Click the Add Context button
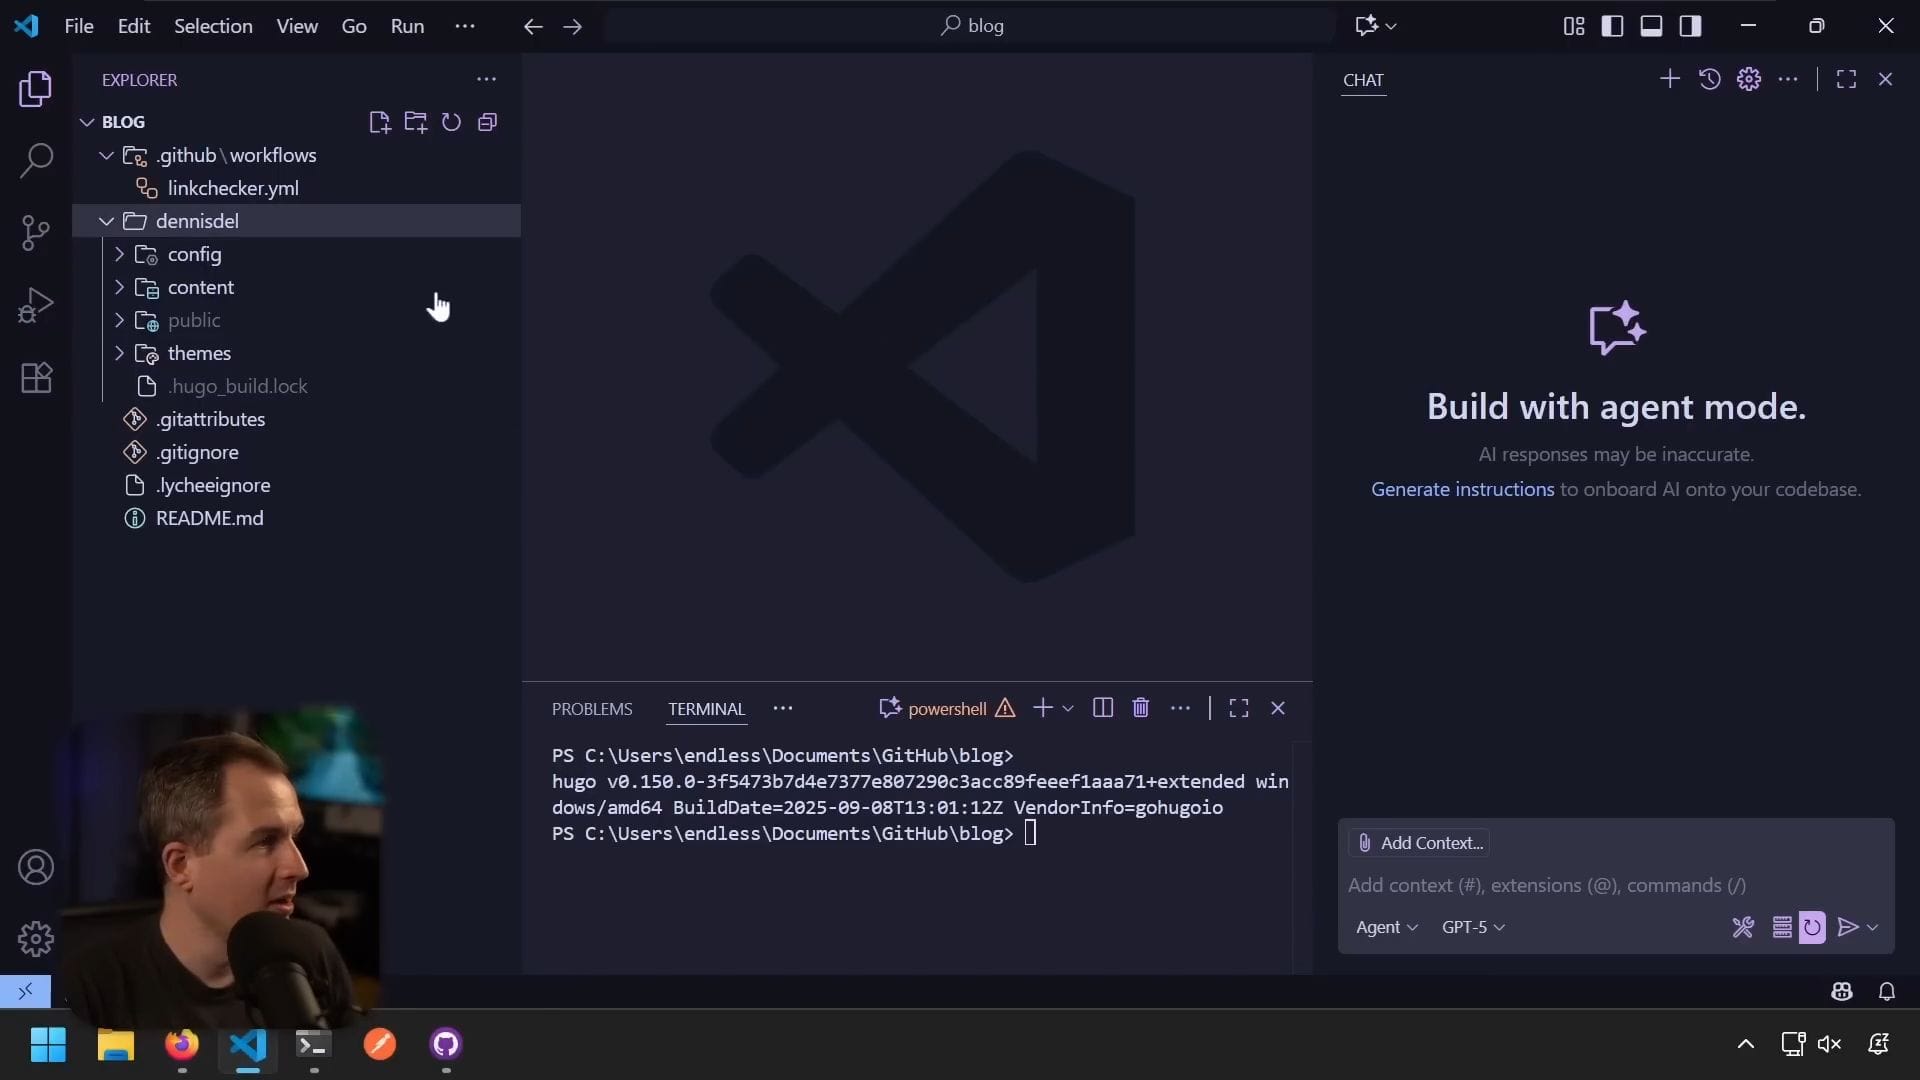Screen dimensions: 1920x1080 point(1419,843)
